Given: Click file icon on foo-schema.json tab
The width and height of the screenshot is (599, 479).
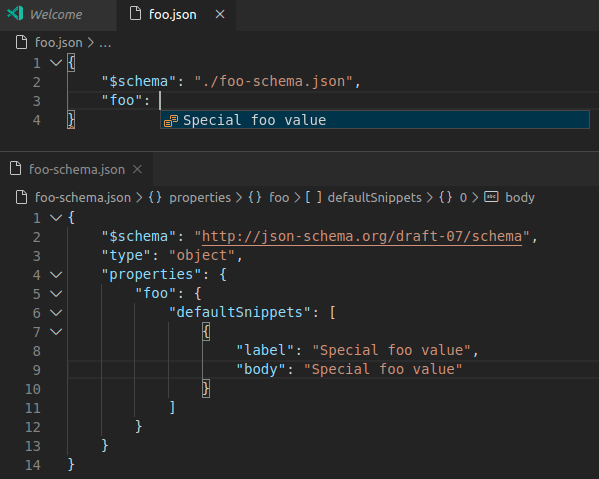Looking at the screenshot, I should (15, 169).
